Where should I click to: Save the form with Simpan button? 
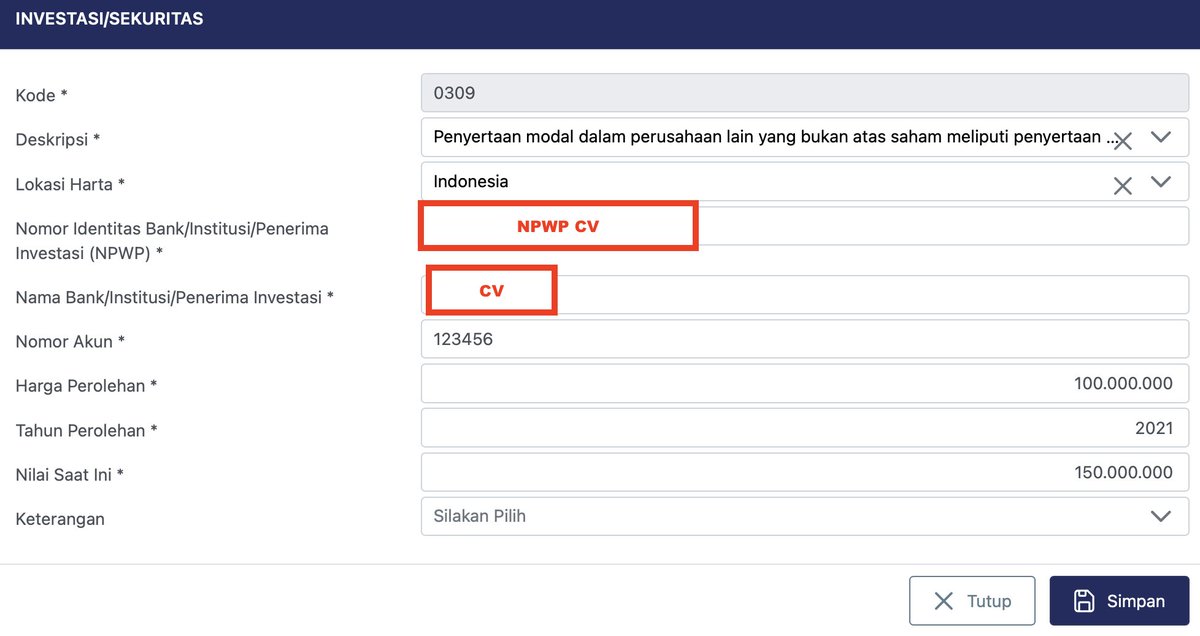(x=1119, y=601)
